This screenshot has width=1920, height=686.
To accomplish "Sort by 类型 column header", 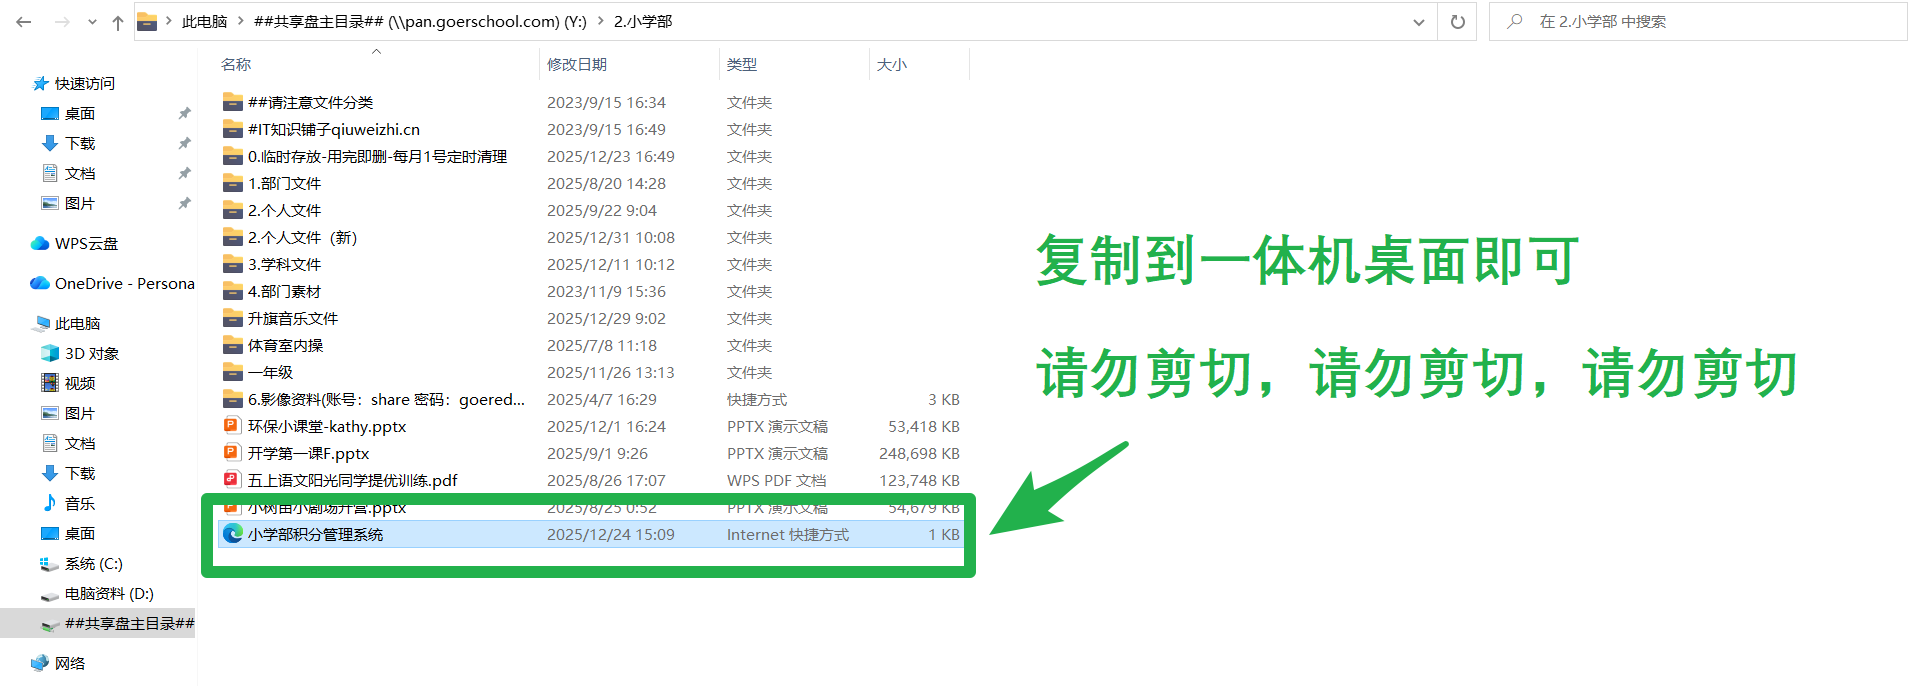I will click(742, 64).
